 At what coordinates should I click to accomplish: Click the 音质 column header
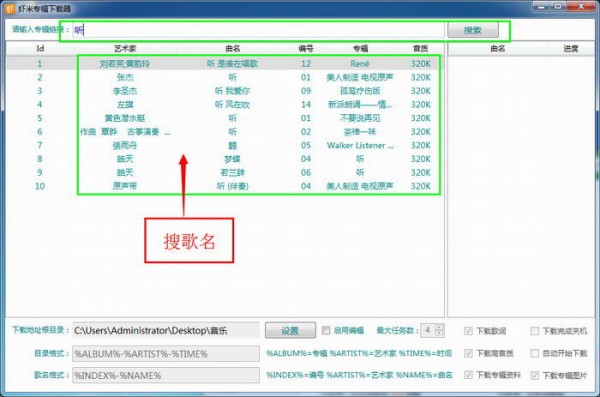[421, 49]
